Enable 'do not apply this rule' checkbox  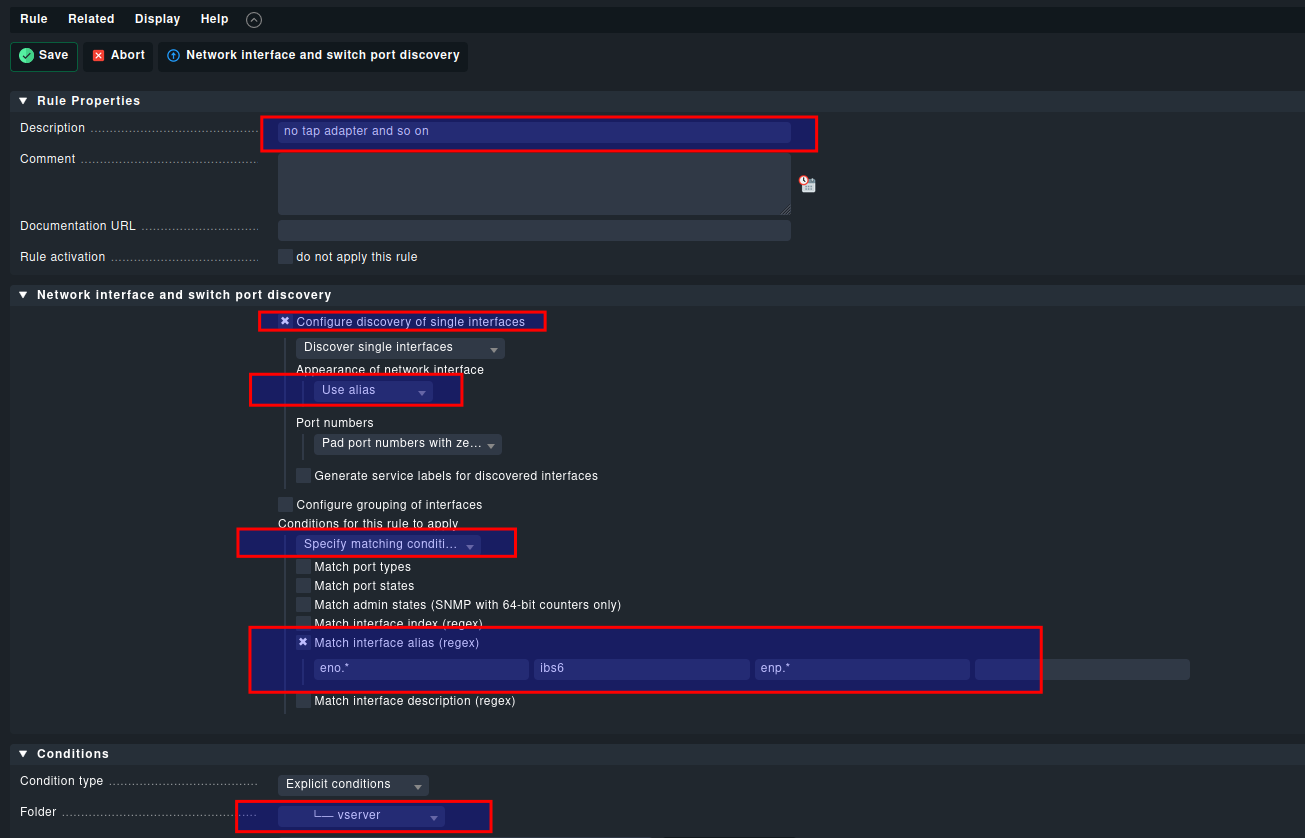point(285,257)
